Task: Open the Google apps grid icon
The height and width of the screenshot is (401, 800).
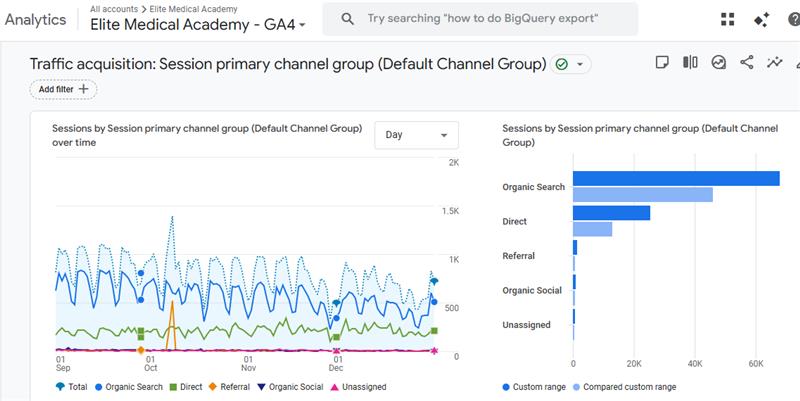Action: [727, 19]
